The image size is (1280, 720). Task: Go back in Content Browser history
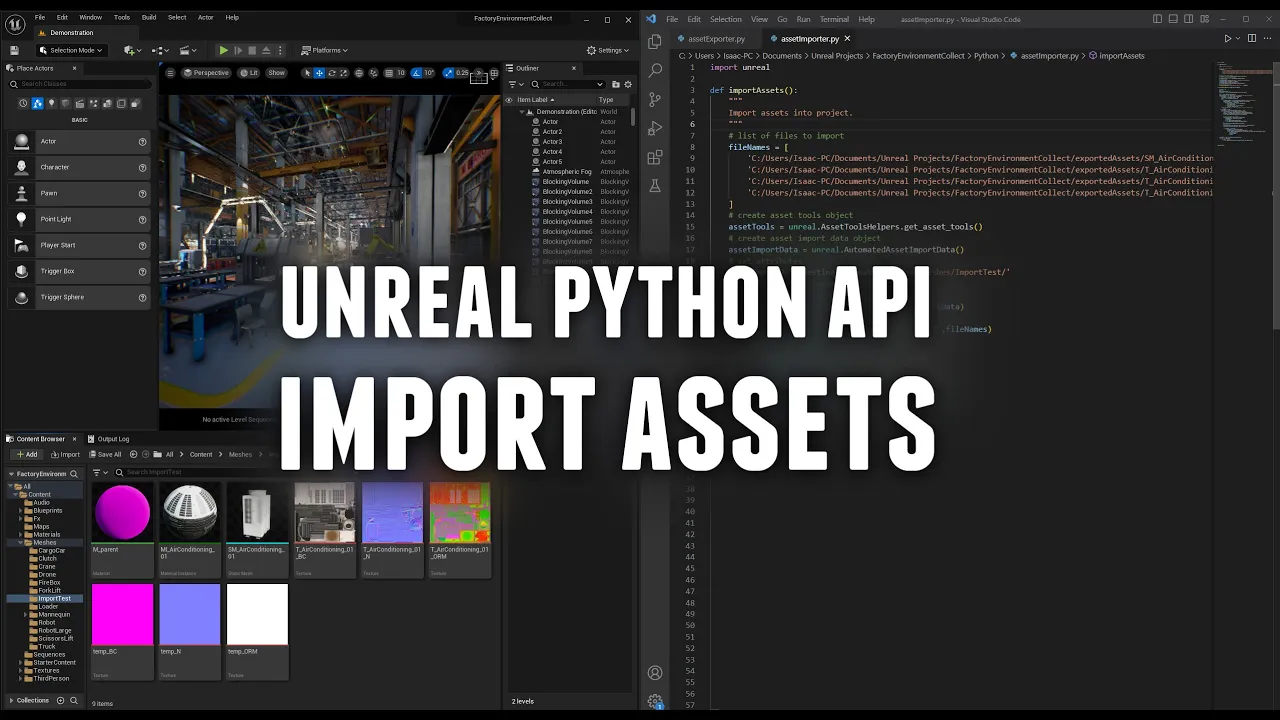pos(133,454)
